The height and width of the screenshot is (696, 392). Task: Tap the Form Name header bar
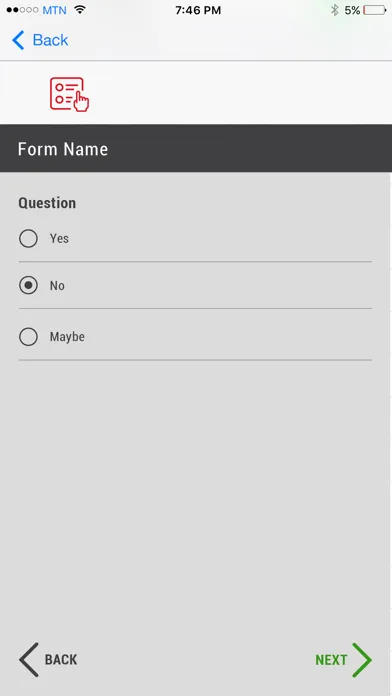click(x=196, y=148)
